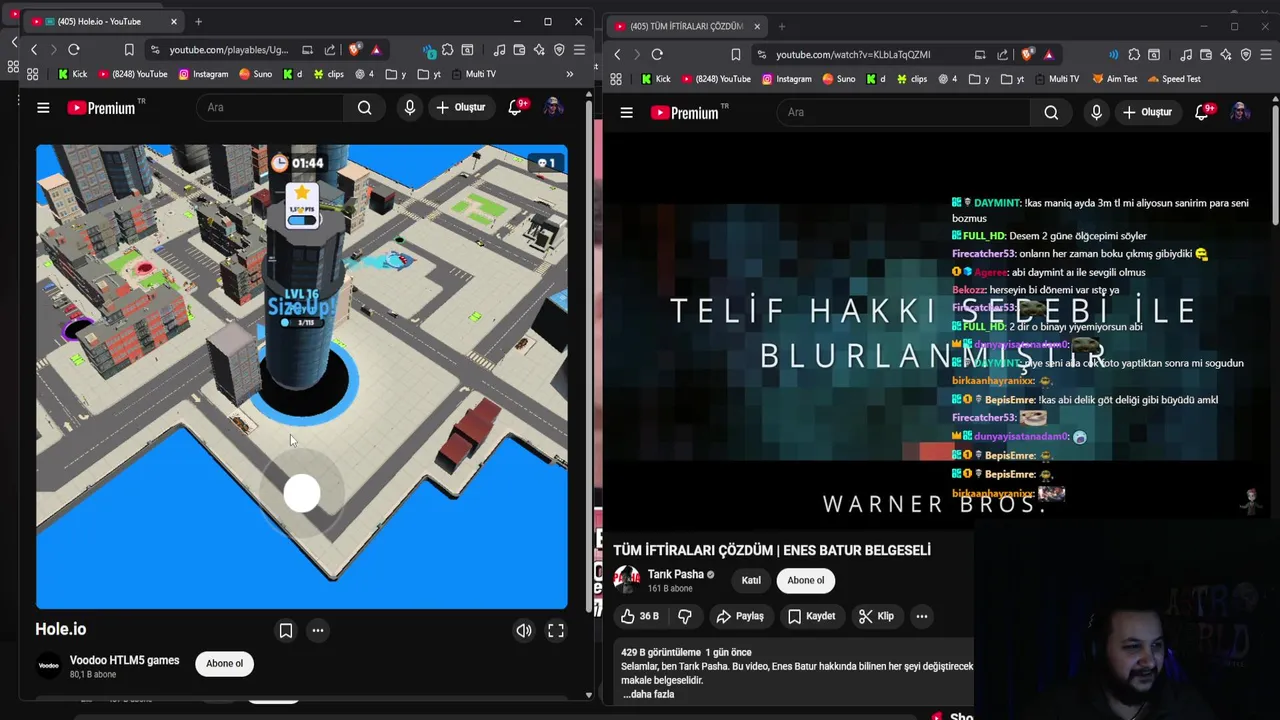The image size is (1280, 720).
Task: Open Speed Test bookmark
Action: [1174, 79]
